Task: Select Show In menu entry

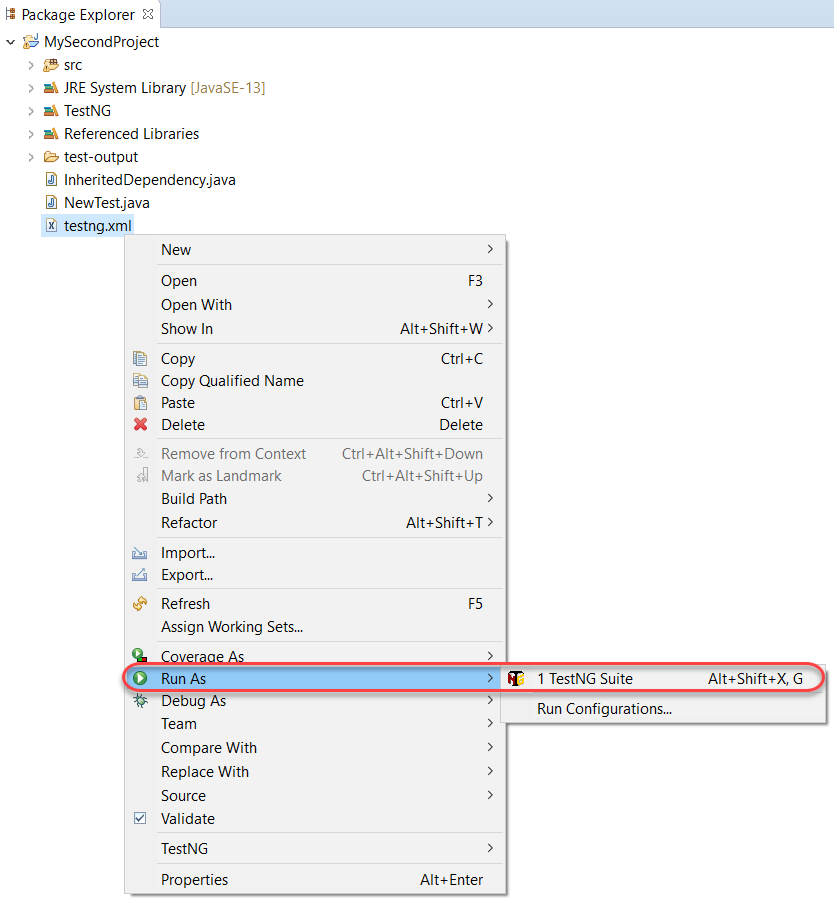Action: pos(314,329)
